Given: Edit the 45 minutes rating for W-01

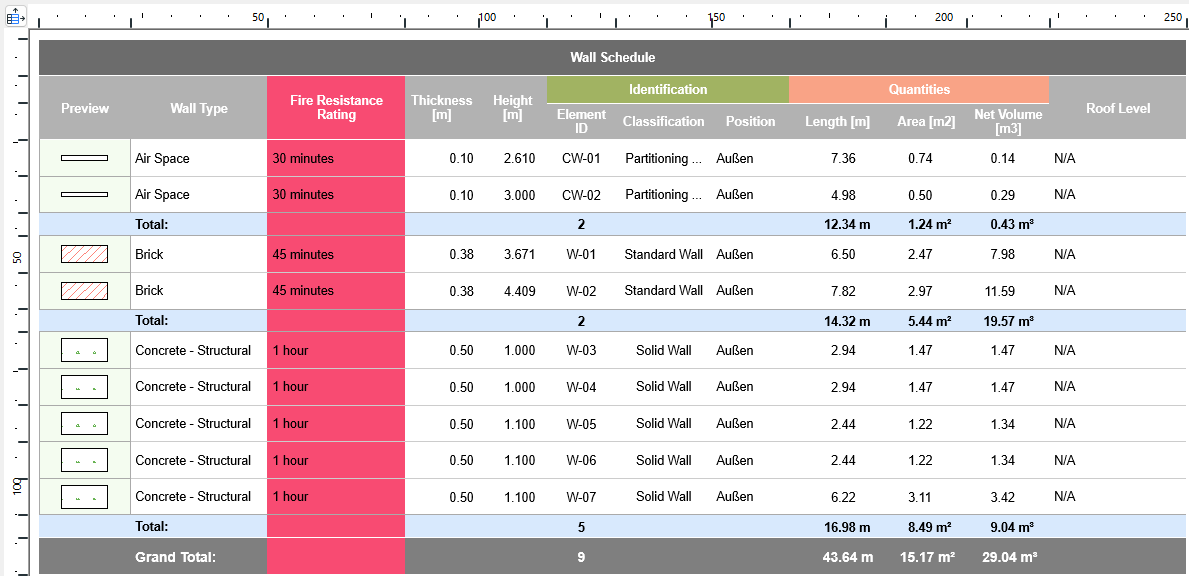Looking at the screenshot, I should (303, 255).
